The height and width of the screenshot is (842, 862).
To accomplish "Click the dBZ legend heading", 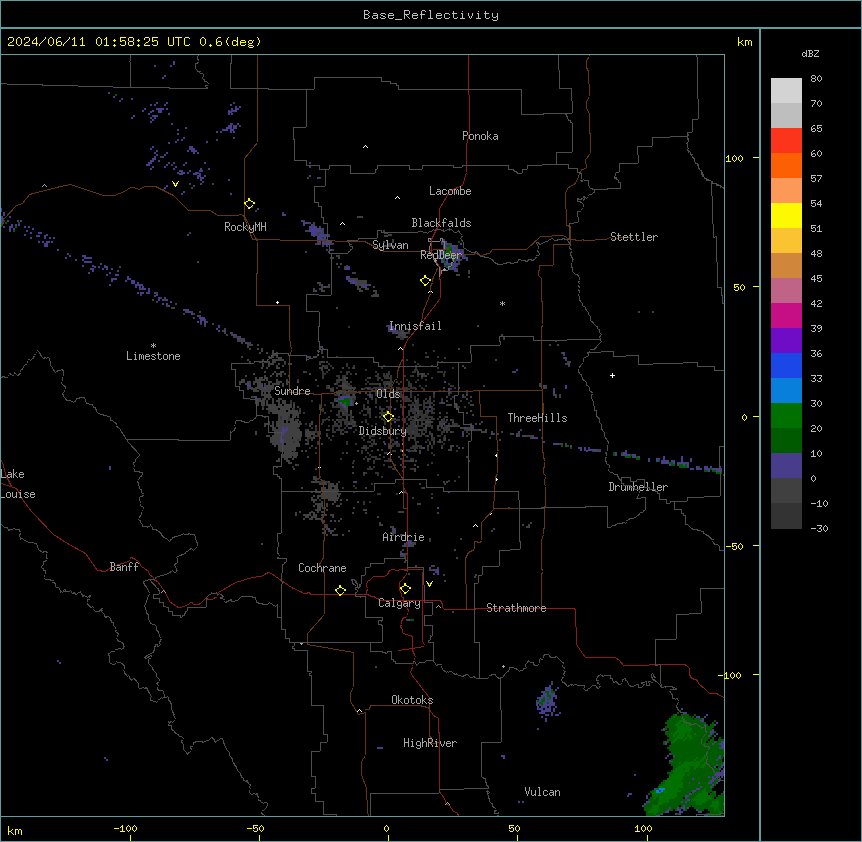I will pyautogui.click(x=810, y=54).
